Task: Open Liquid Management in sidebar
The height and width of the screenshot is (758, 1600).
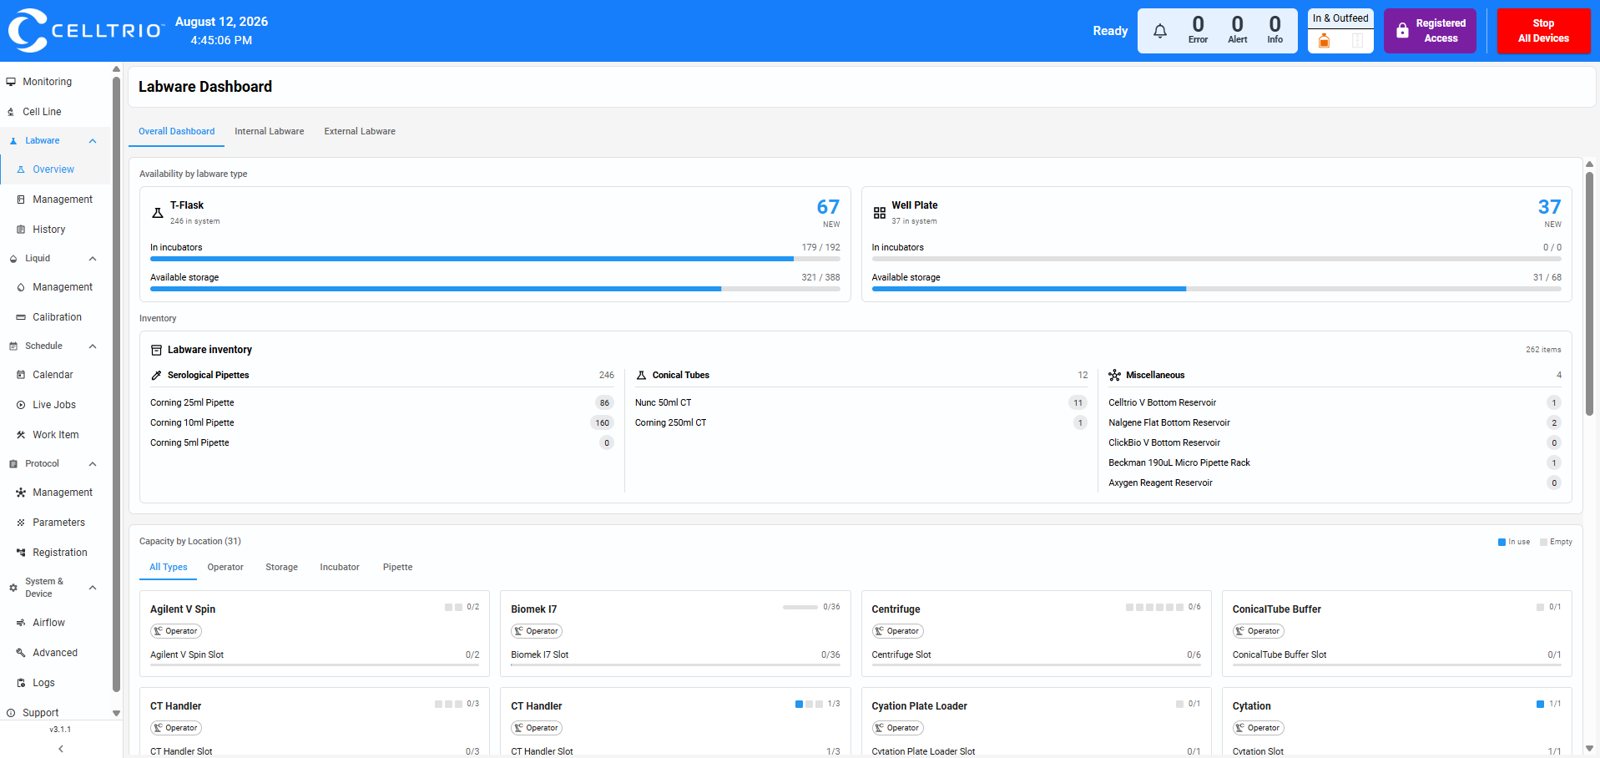Action: click(62, 287)
